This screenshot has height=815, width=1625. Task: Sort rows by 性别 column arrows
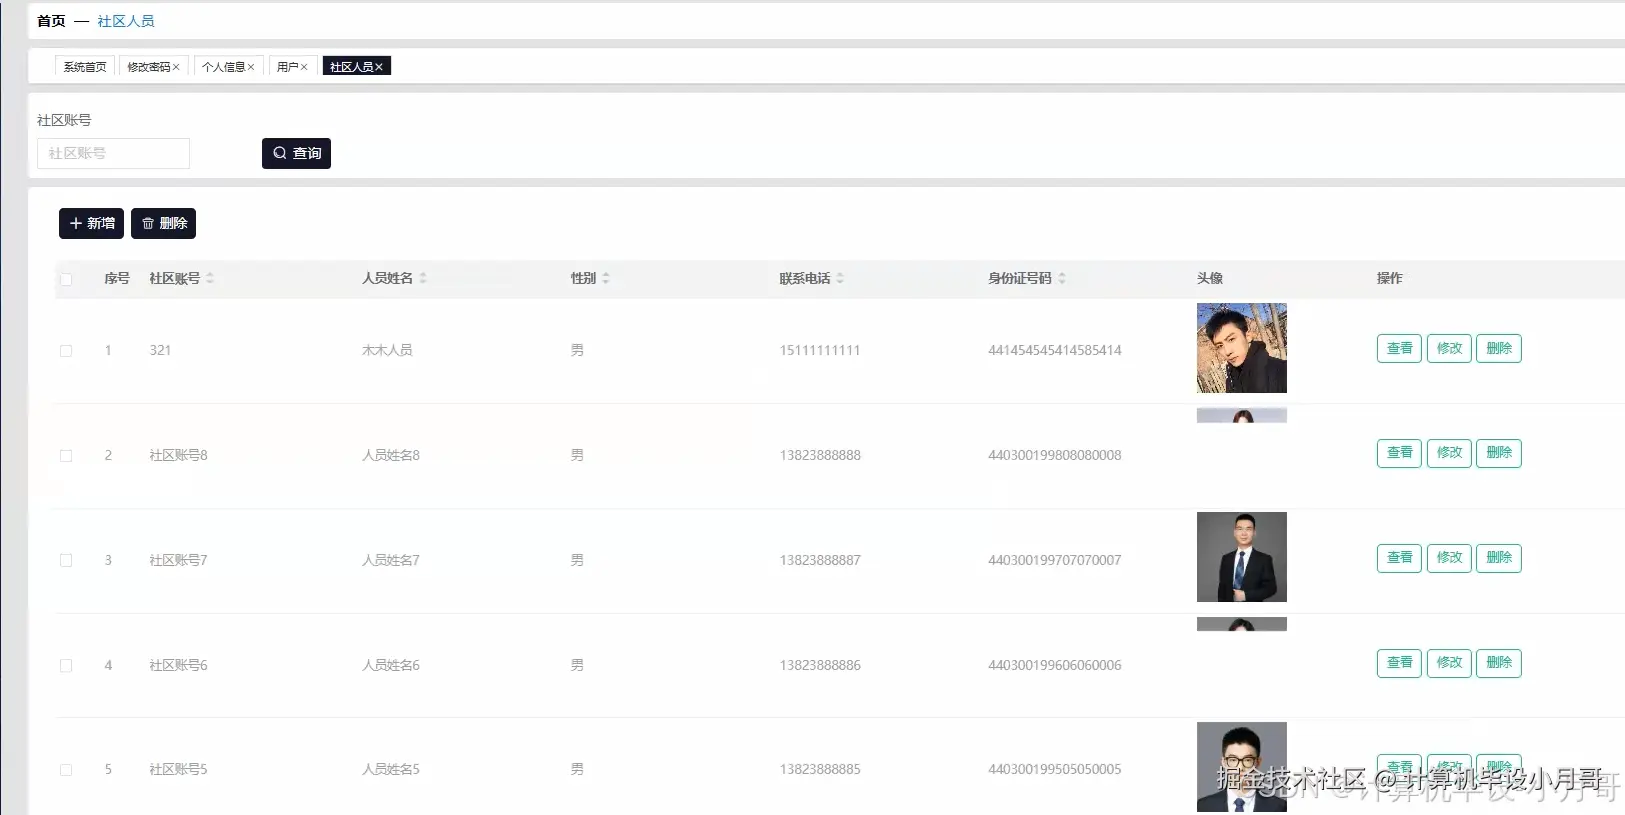pyautogui.click(x=606, y=278)
